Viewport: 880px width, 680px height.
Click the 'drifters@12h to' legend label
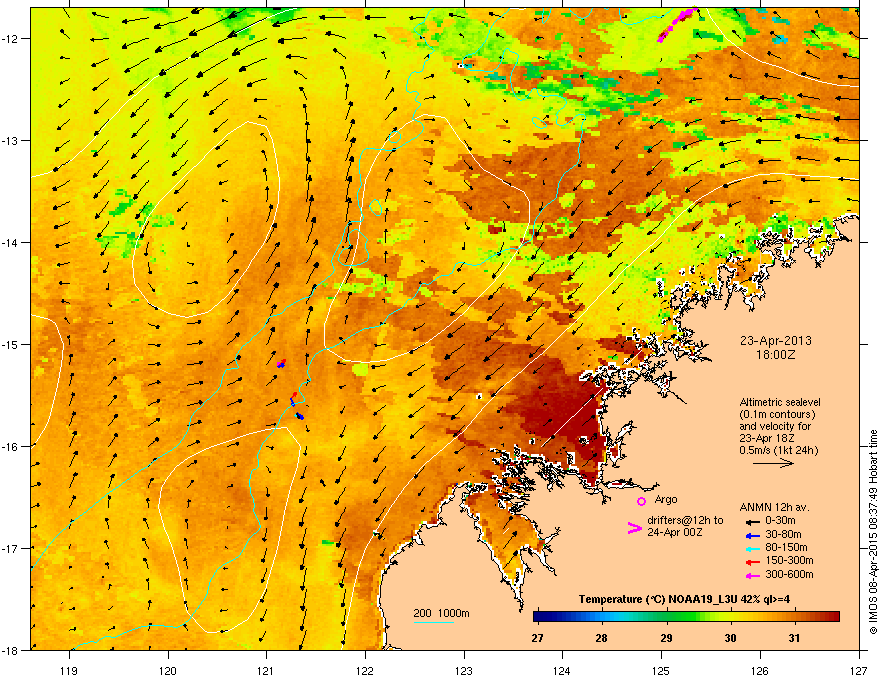point(685,521)
